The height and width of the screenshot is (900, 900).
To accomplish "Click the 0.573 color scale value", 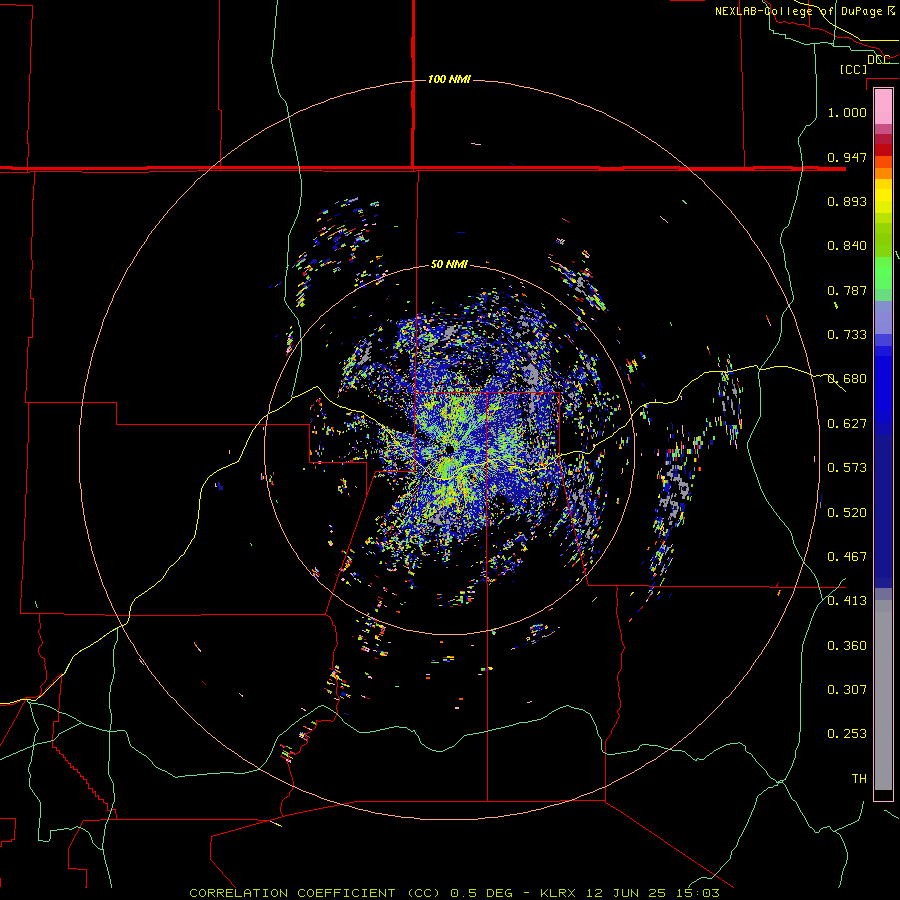I will tap(847, 468).
